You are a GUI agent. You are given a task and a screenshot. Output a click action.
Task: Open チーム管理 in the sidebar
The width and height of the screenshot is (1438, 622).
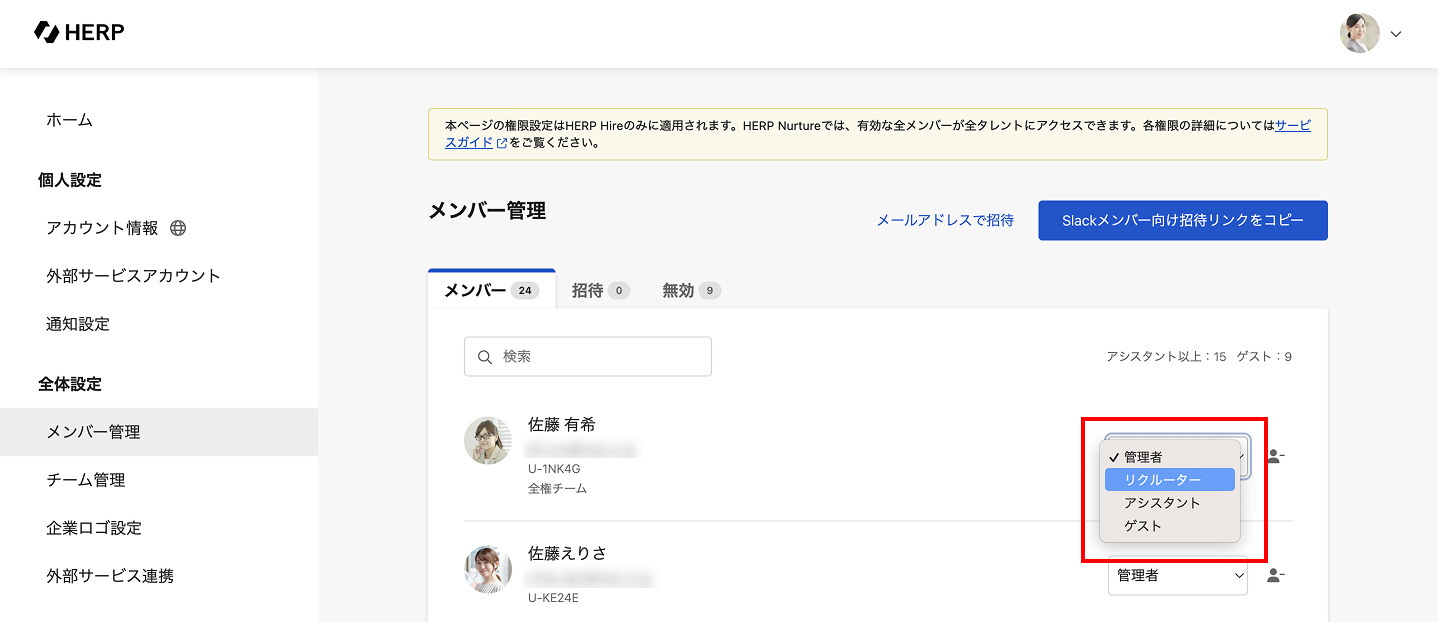click(x=86, y=480)
